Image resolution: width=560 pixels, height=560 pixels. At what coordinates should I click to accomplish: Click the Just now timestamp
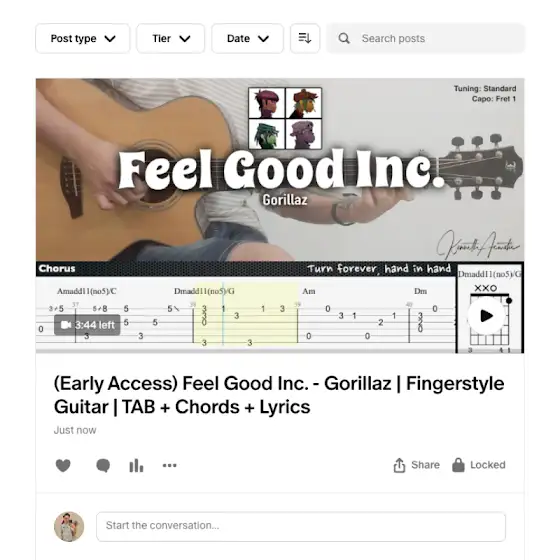[x=75, y=430]
